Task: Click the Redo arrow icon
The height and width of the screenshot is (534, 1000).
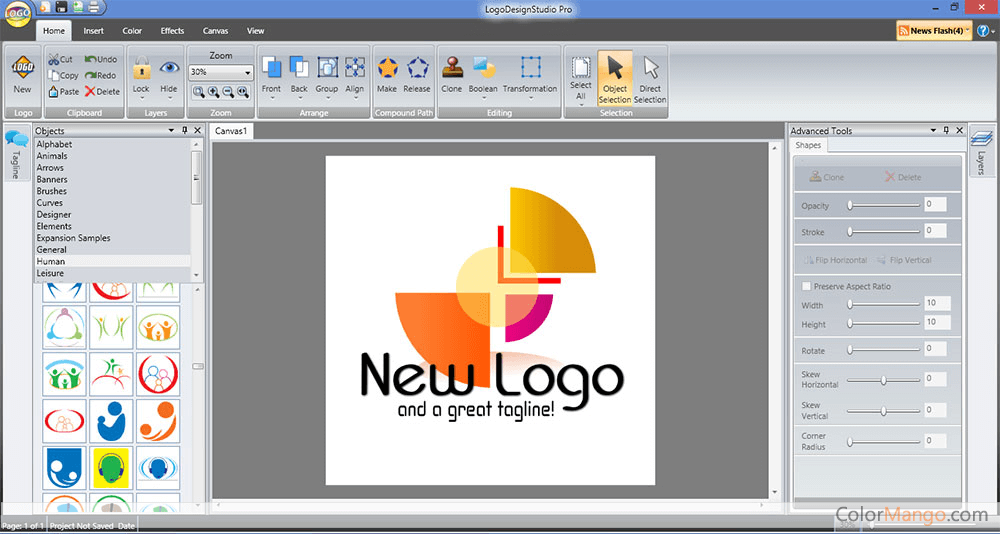Action: point(90,75)
